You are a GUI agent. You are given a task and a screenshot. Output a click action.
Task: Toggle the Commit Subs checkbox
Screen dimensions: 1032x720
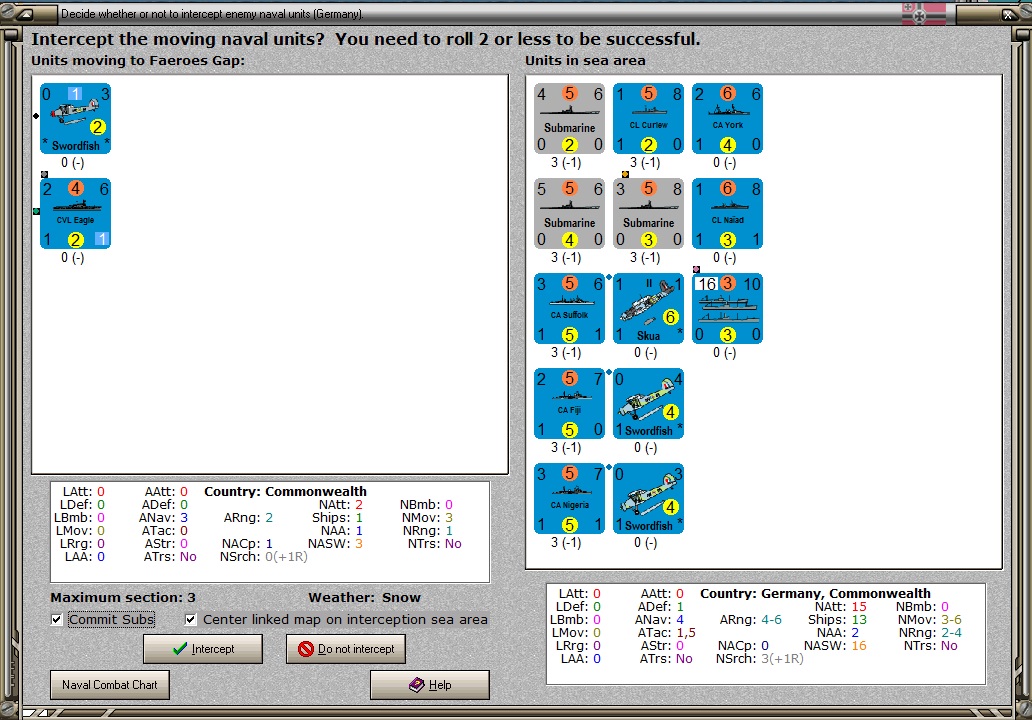pyautogui.click(x=57, y=619)
